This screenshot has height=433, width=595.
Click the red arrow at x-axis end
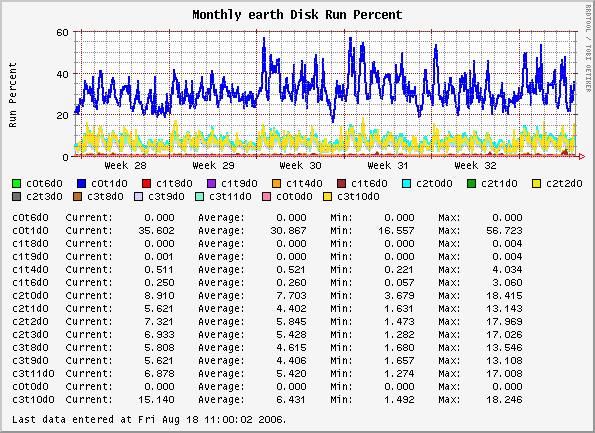tap(581, 156)
